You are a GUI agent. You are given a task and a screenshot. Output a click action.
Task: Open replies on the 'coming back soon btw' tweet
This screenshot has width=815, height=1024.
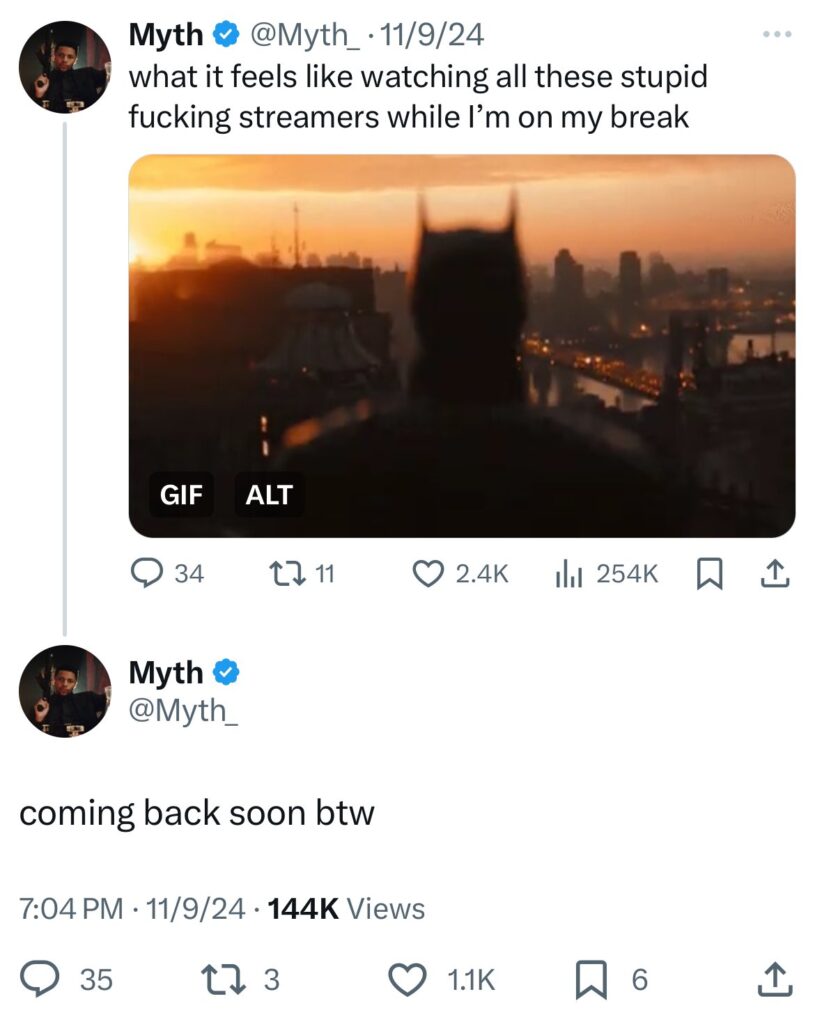click(37, 981)
